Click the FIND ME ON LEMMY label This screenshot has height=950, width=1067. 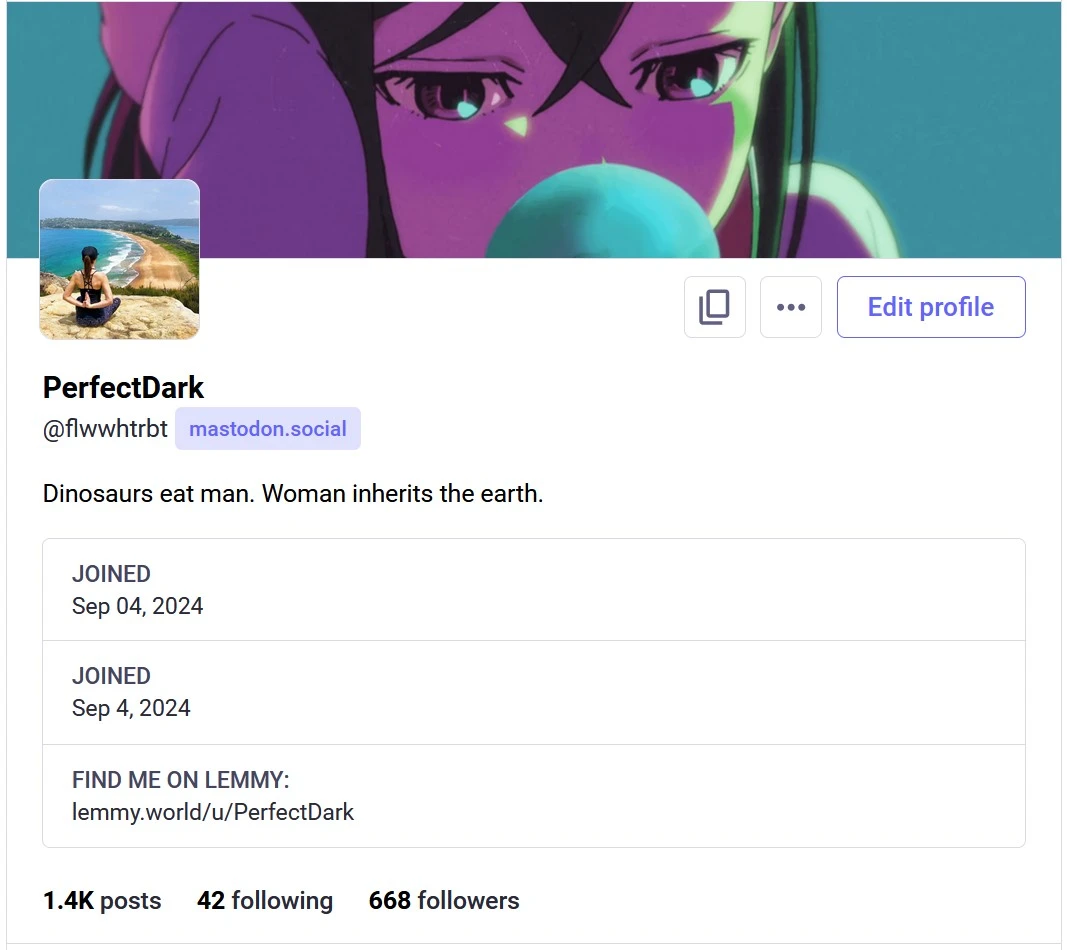[x=180, y=780]
